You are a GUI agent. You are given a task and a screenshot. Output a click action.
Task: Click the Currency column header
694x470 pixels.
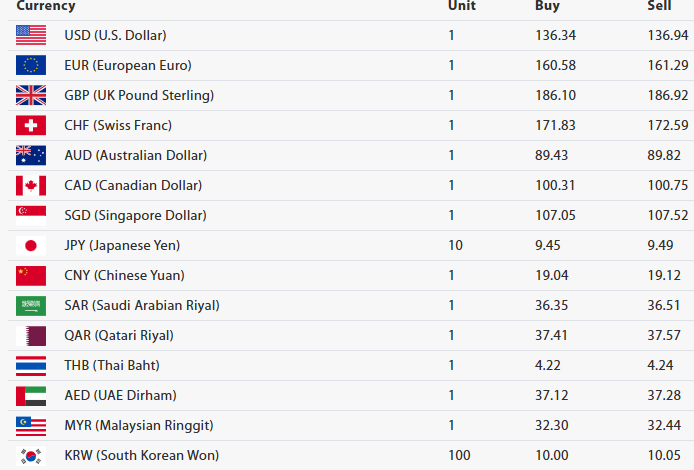point(46,6)
